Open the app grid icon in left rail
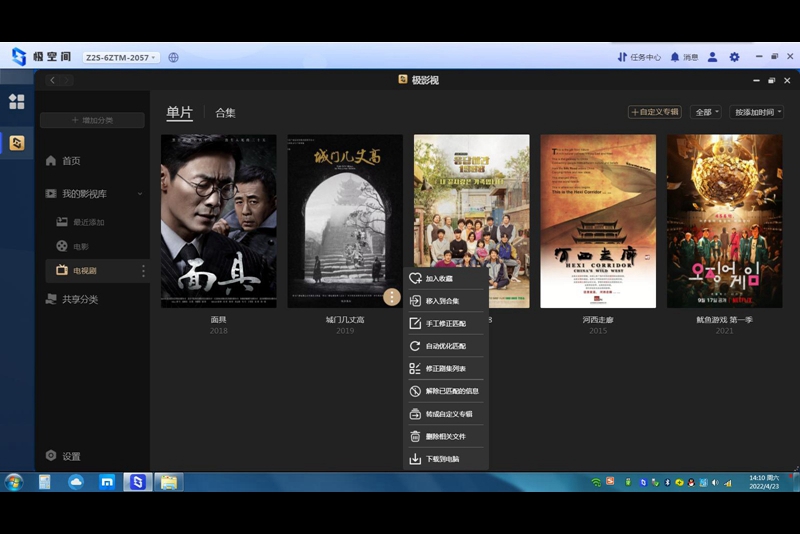Image resolution: width=800 pixels, height=534 pixels. coord(16,101)
